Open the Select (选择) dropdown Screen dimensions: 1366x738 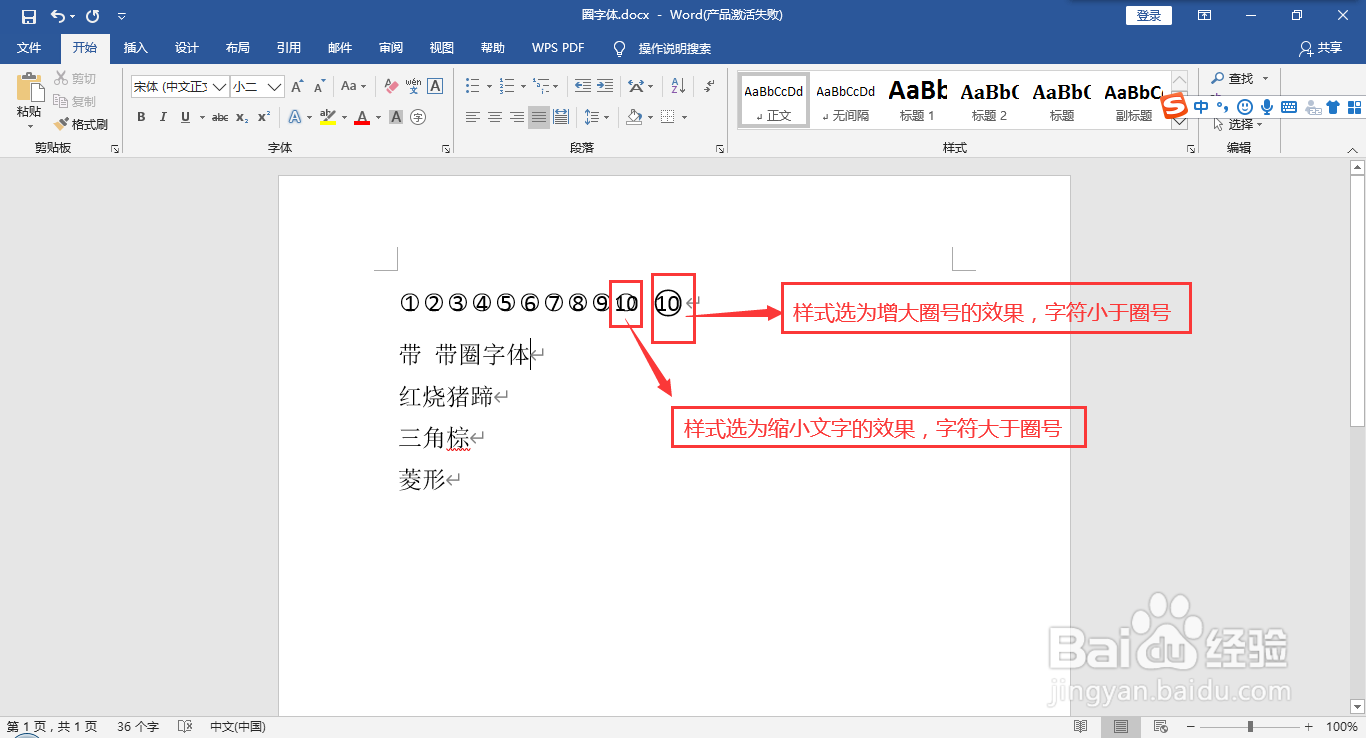[x=1239, y=125]
